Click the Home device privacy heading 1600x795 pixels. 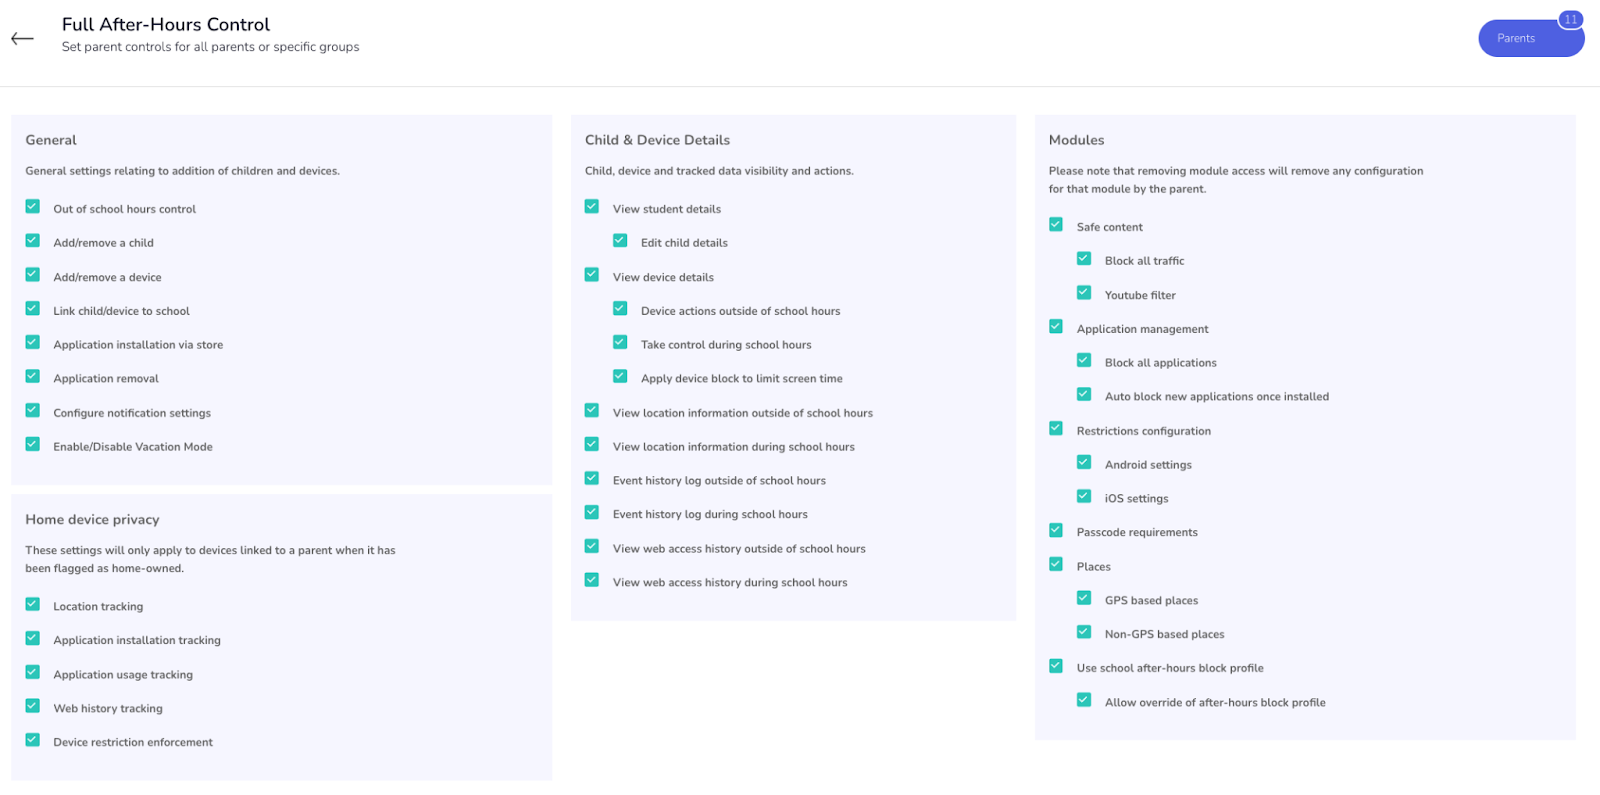(x=92, y=520)
